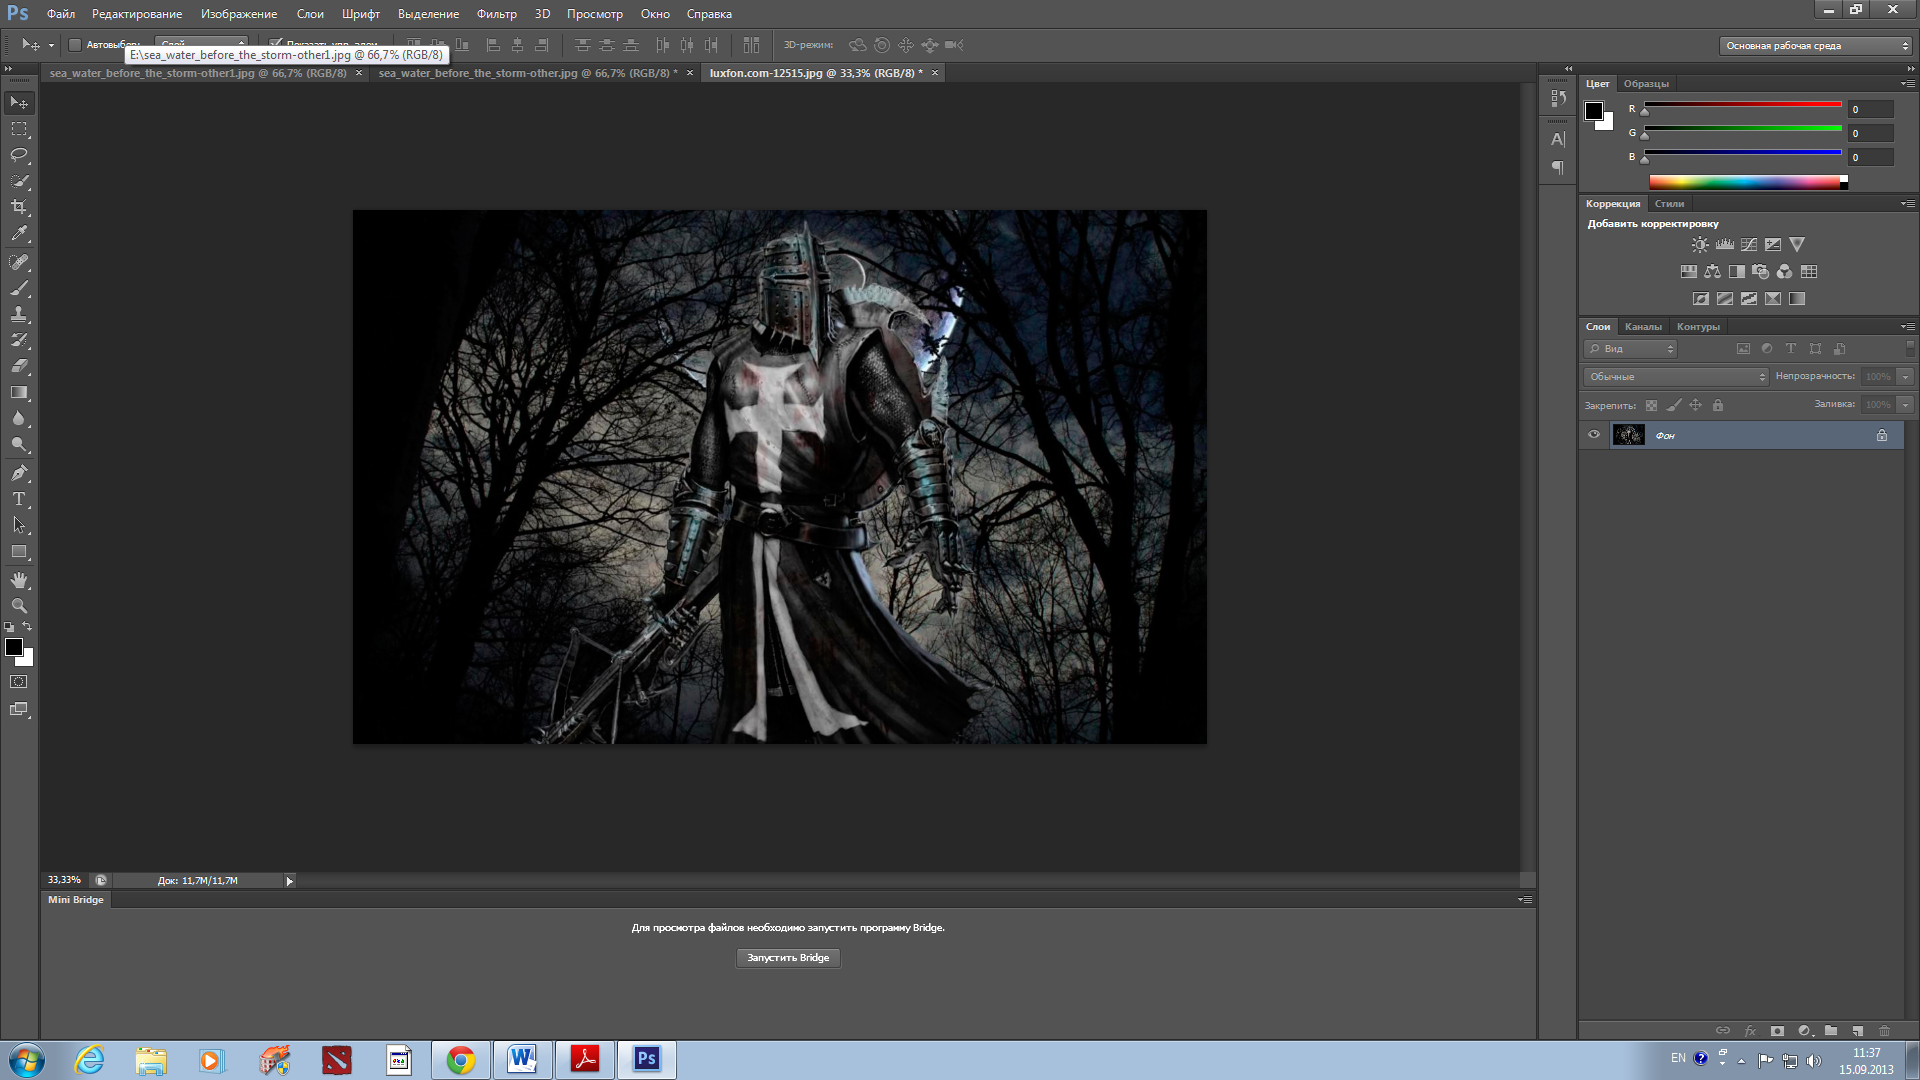Add a Levels adjustment
1920x1080 pixels.
1725,244
